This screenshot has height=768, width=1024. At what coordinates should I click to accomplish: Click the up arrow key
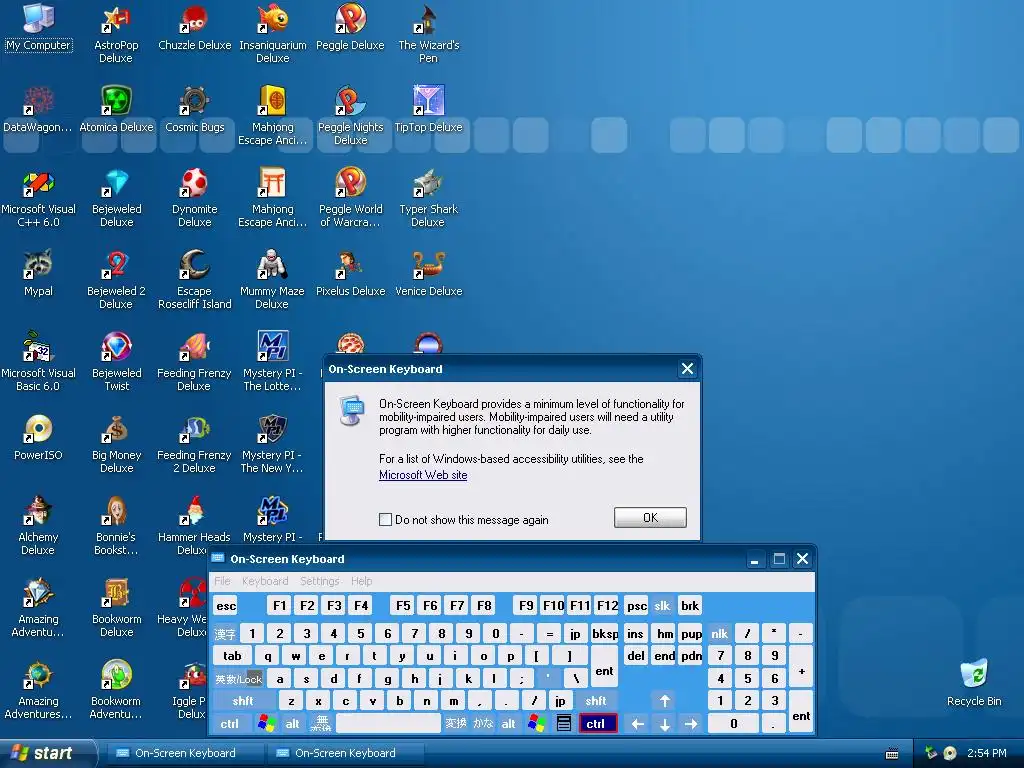(x=665, y=701)
